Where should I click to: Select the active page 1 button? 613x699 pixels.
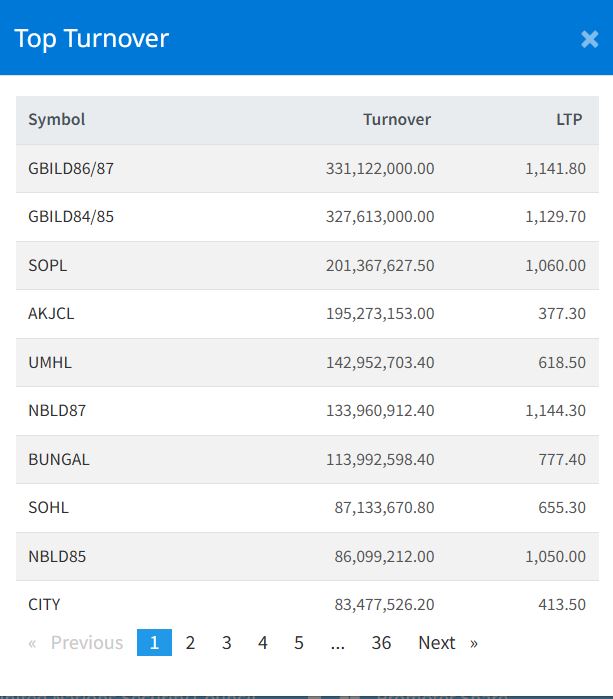click(x=154, y=642)
